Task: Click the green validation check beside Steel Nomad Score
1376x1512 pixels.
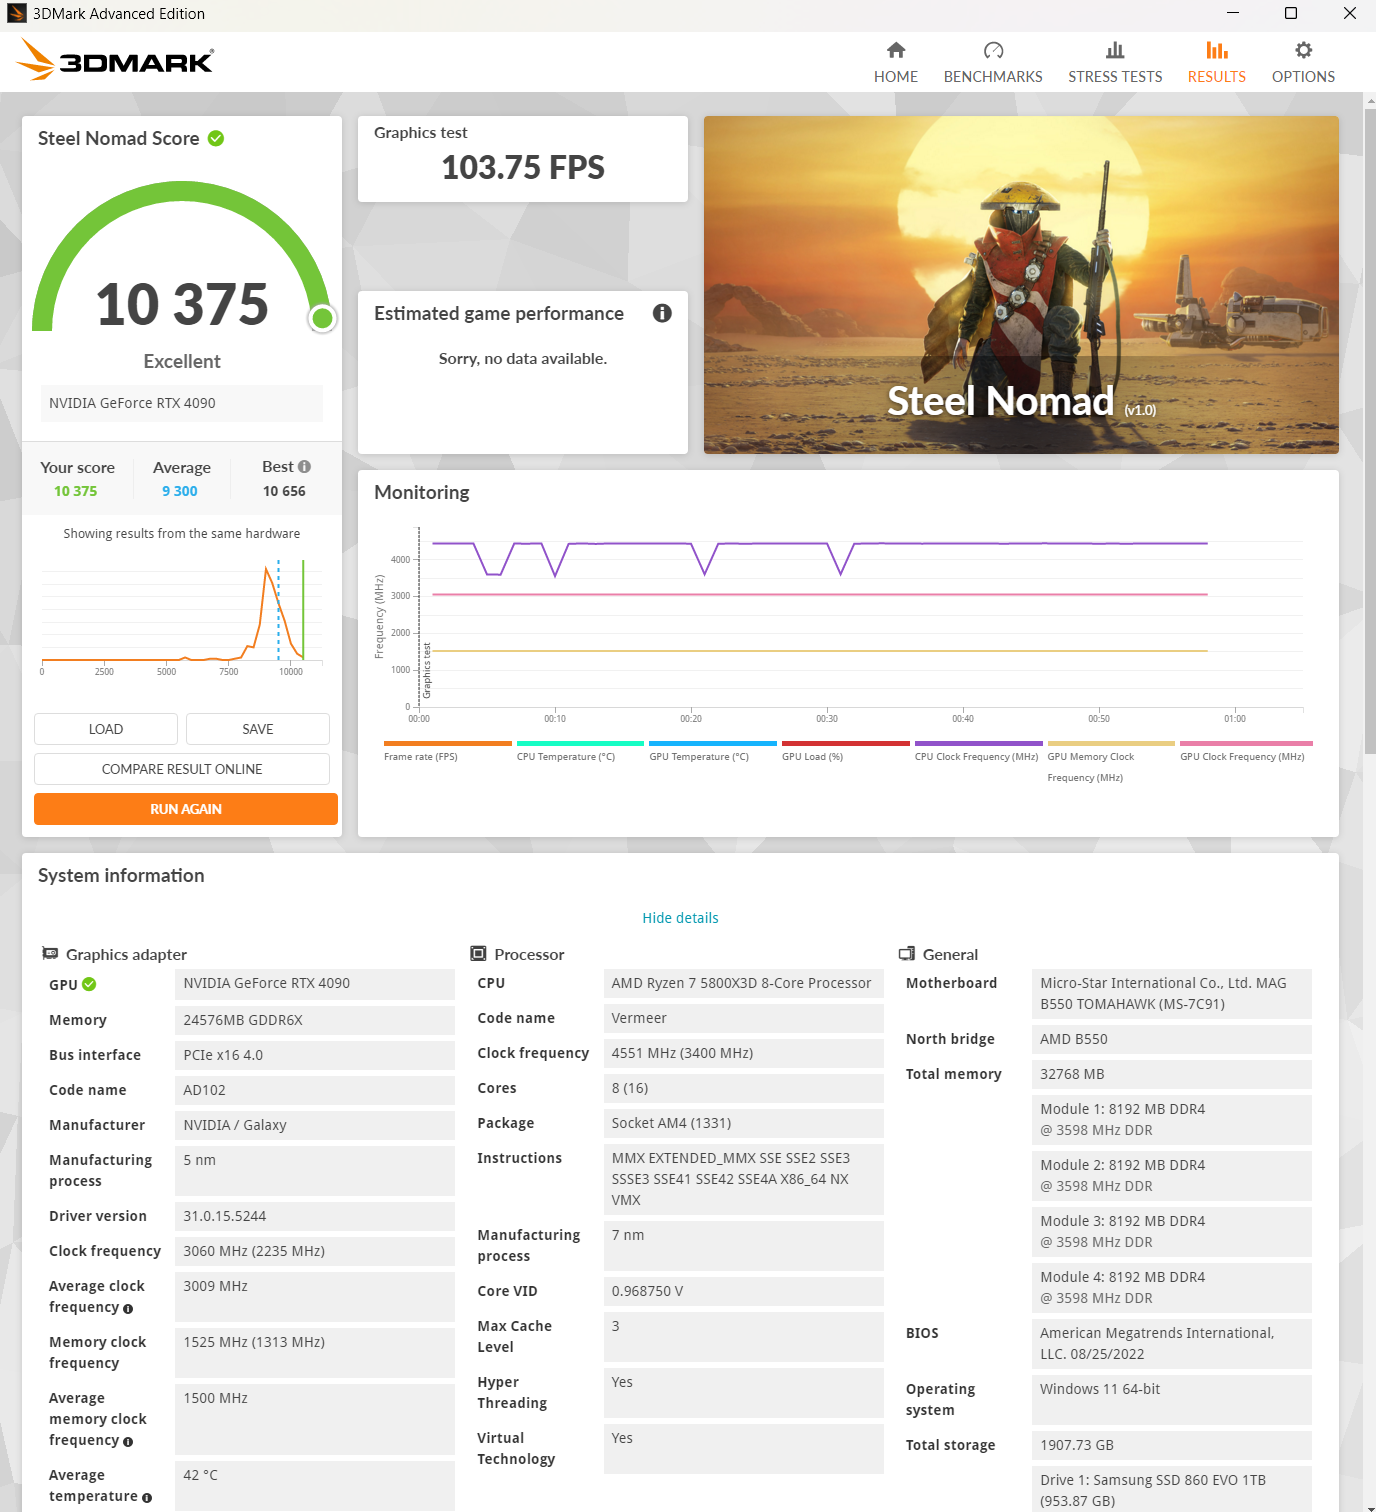Action: pos(216,138)
